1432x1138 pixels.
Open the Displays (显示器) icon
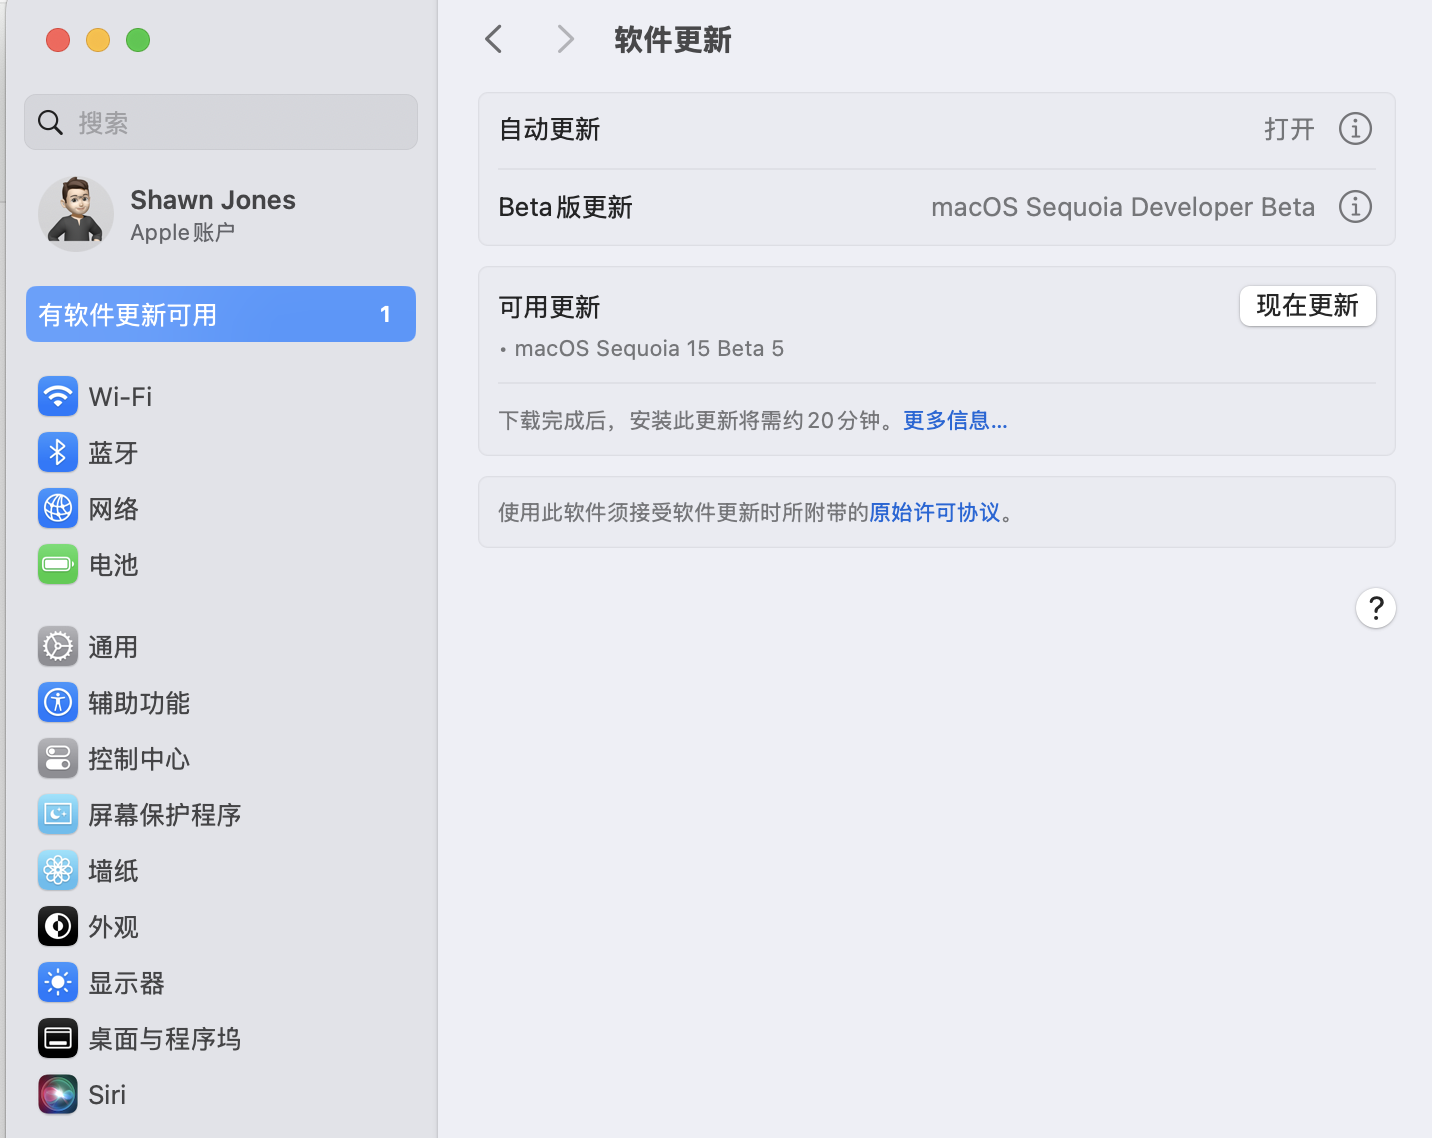coord(58,983)
